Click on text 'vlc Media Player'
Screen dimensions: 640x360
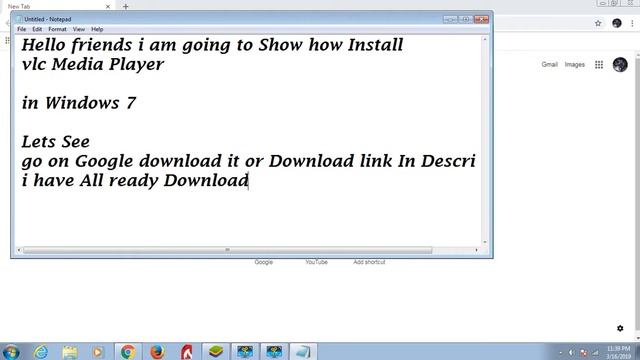[93, 64]
